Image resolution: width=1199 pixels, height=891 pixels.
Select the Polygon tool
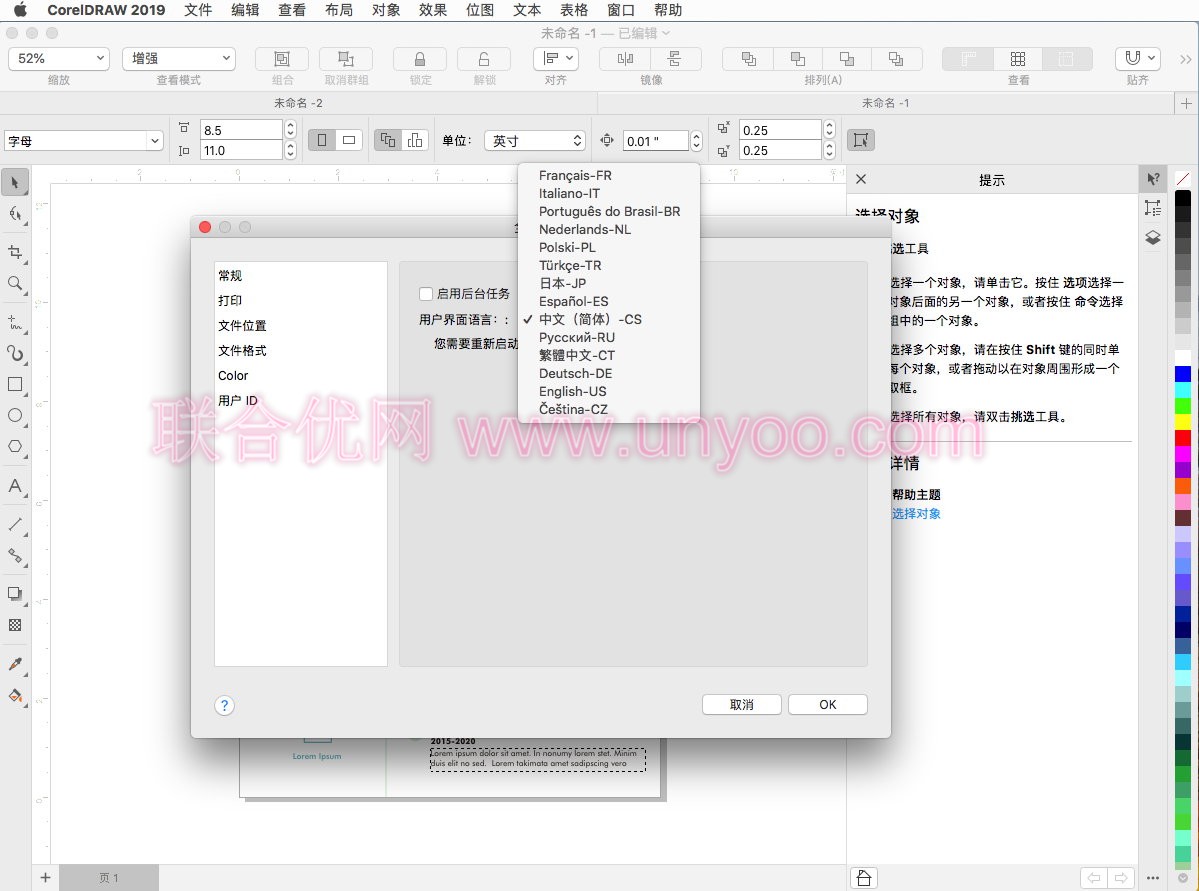15,447
